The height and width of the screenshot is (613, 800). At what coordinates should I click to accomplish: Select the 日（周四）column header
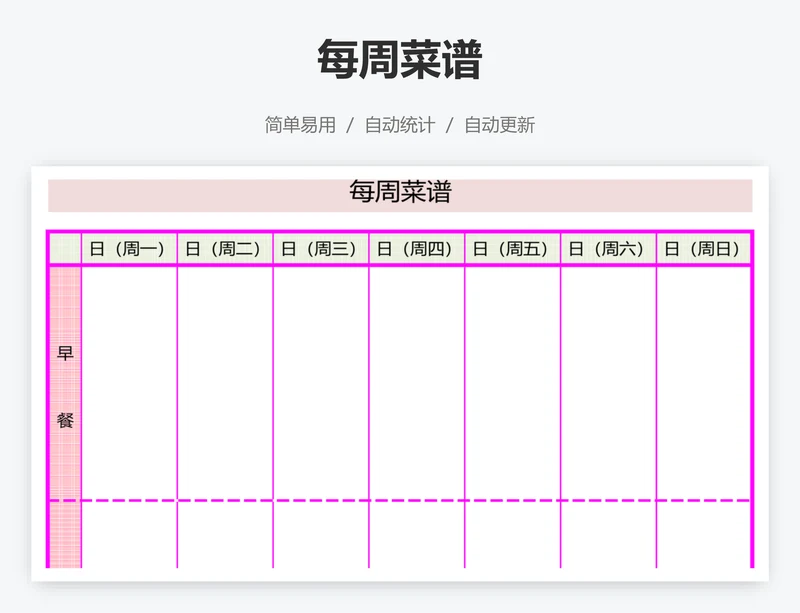point(417,249)
